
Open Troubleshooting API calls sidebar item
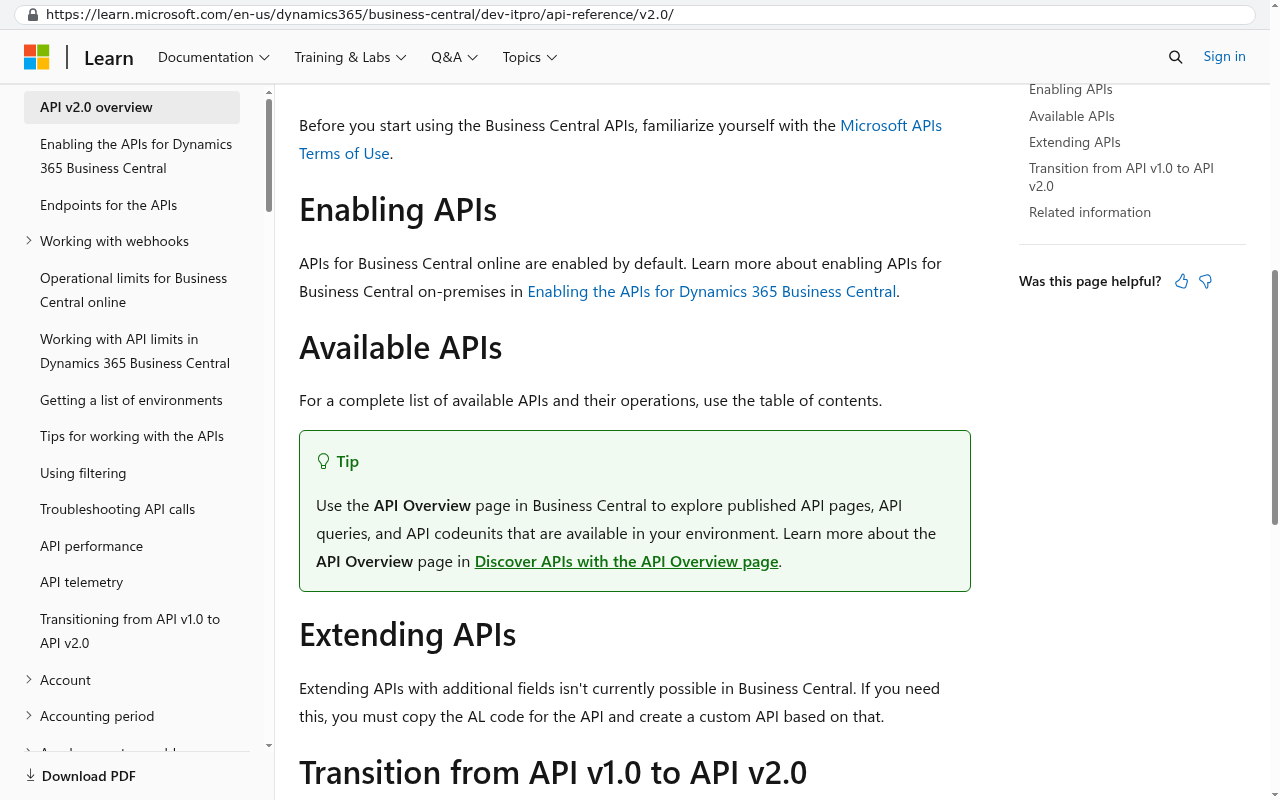(x=117, y=509)
